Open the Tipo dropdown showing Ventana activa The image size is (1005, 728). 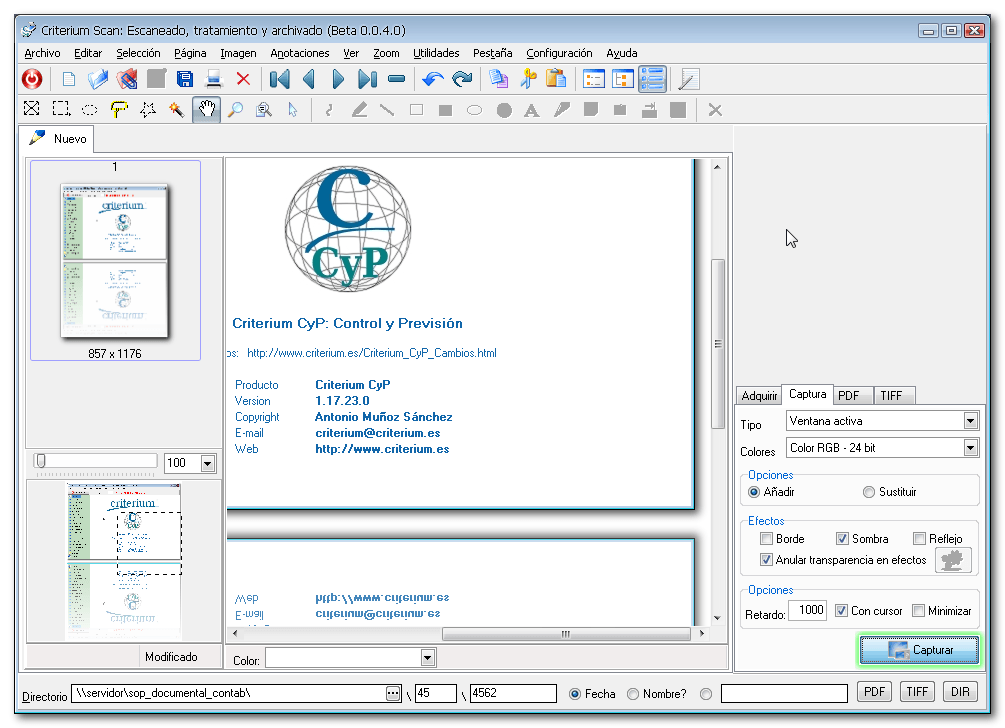tap(970, 421)
